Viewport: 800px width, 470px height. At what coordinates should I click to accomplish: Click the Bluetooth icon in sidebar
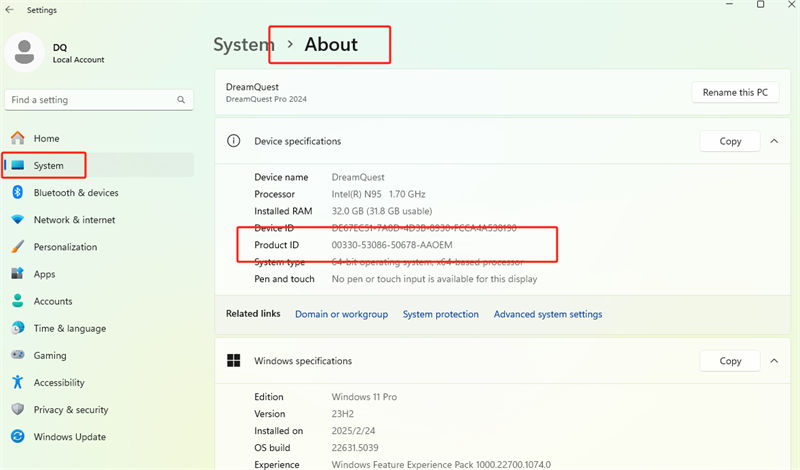[18, 192]
